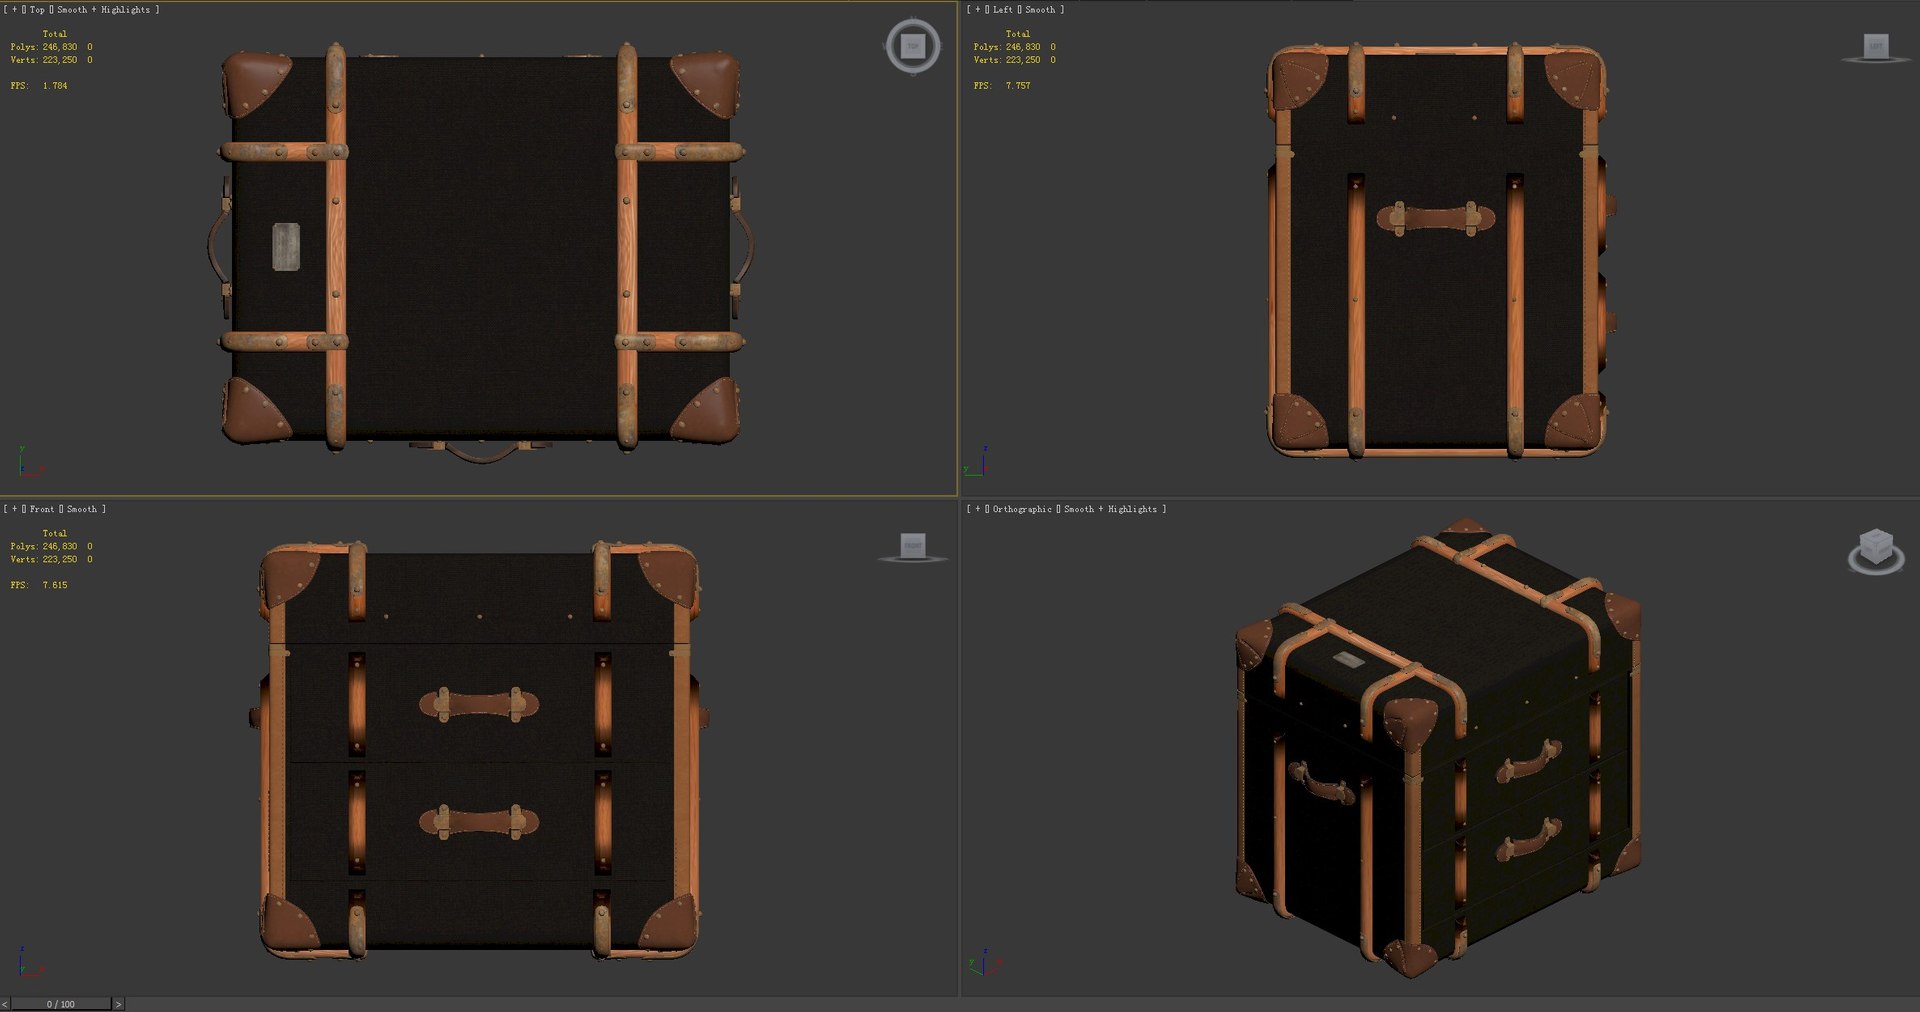Click the 'FPS: 7.615' statistic in the Front viewport
Image resolution: width=1920 pixels, height=1012 pixels.
[39, 585]
